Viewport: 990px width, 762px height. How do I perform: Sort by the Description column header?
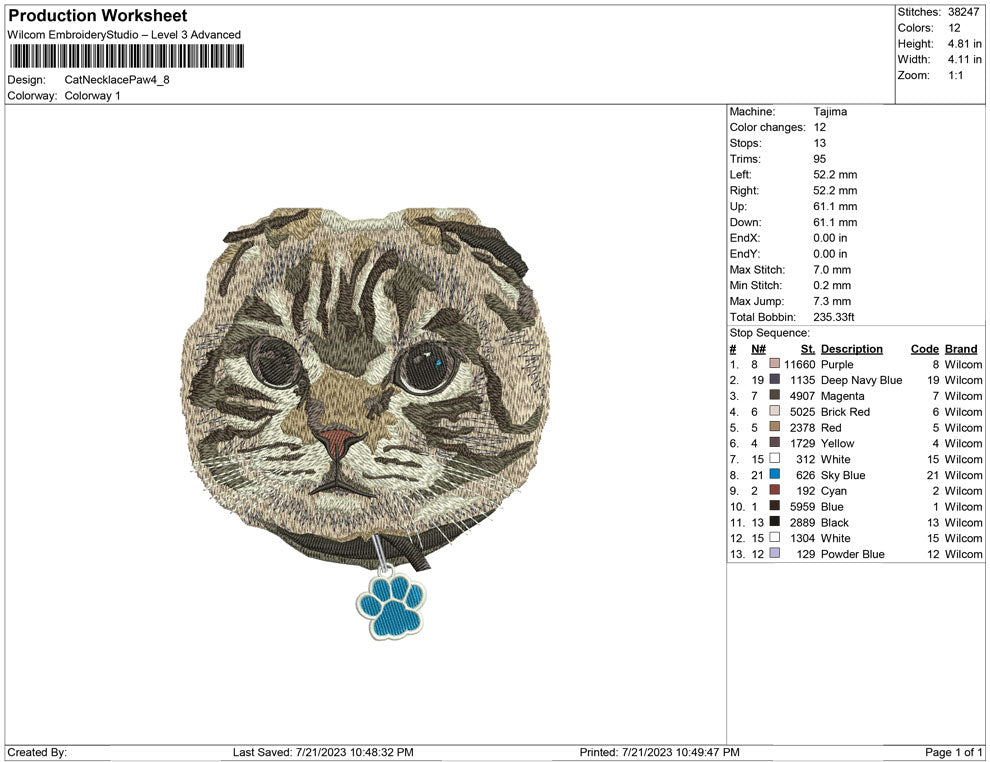[x=852, y=349]
